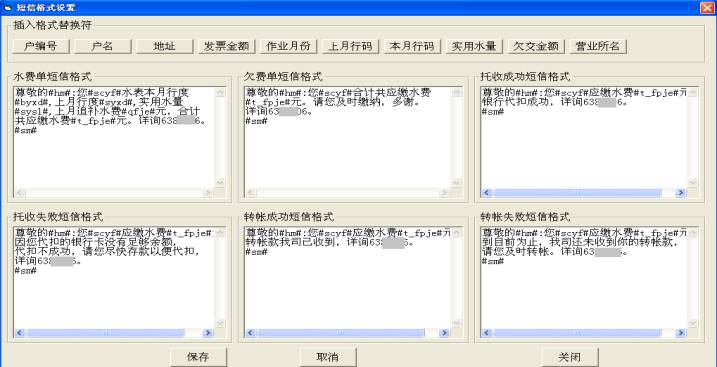Close the 短信格式设置 window via title bar X
The height and width of the screenshot is (367, 717).
(x=707, y=8)
